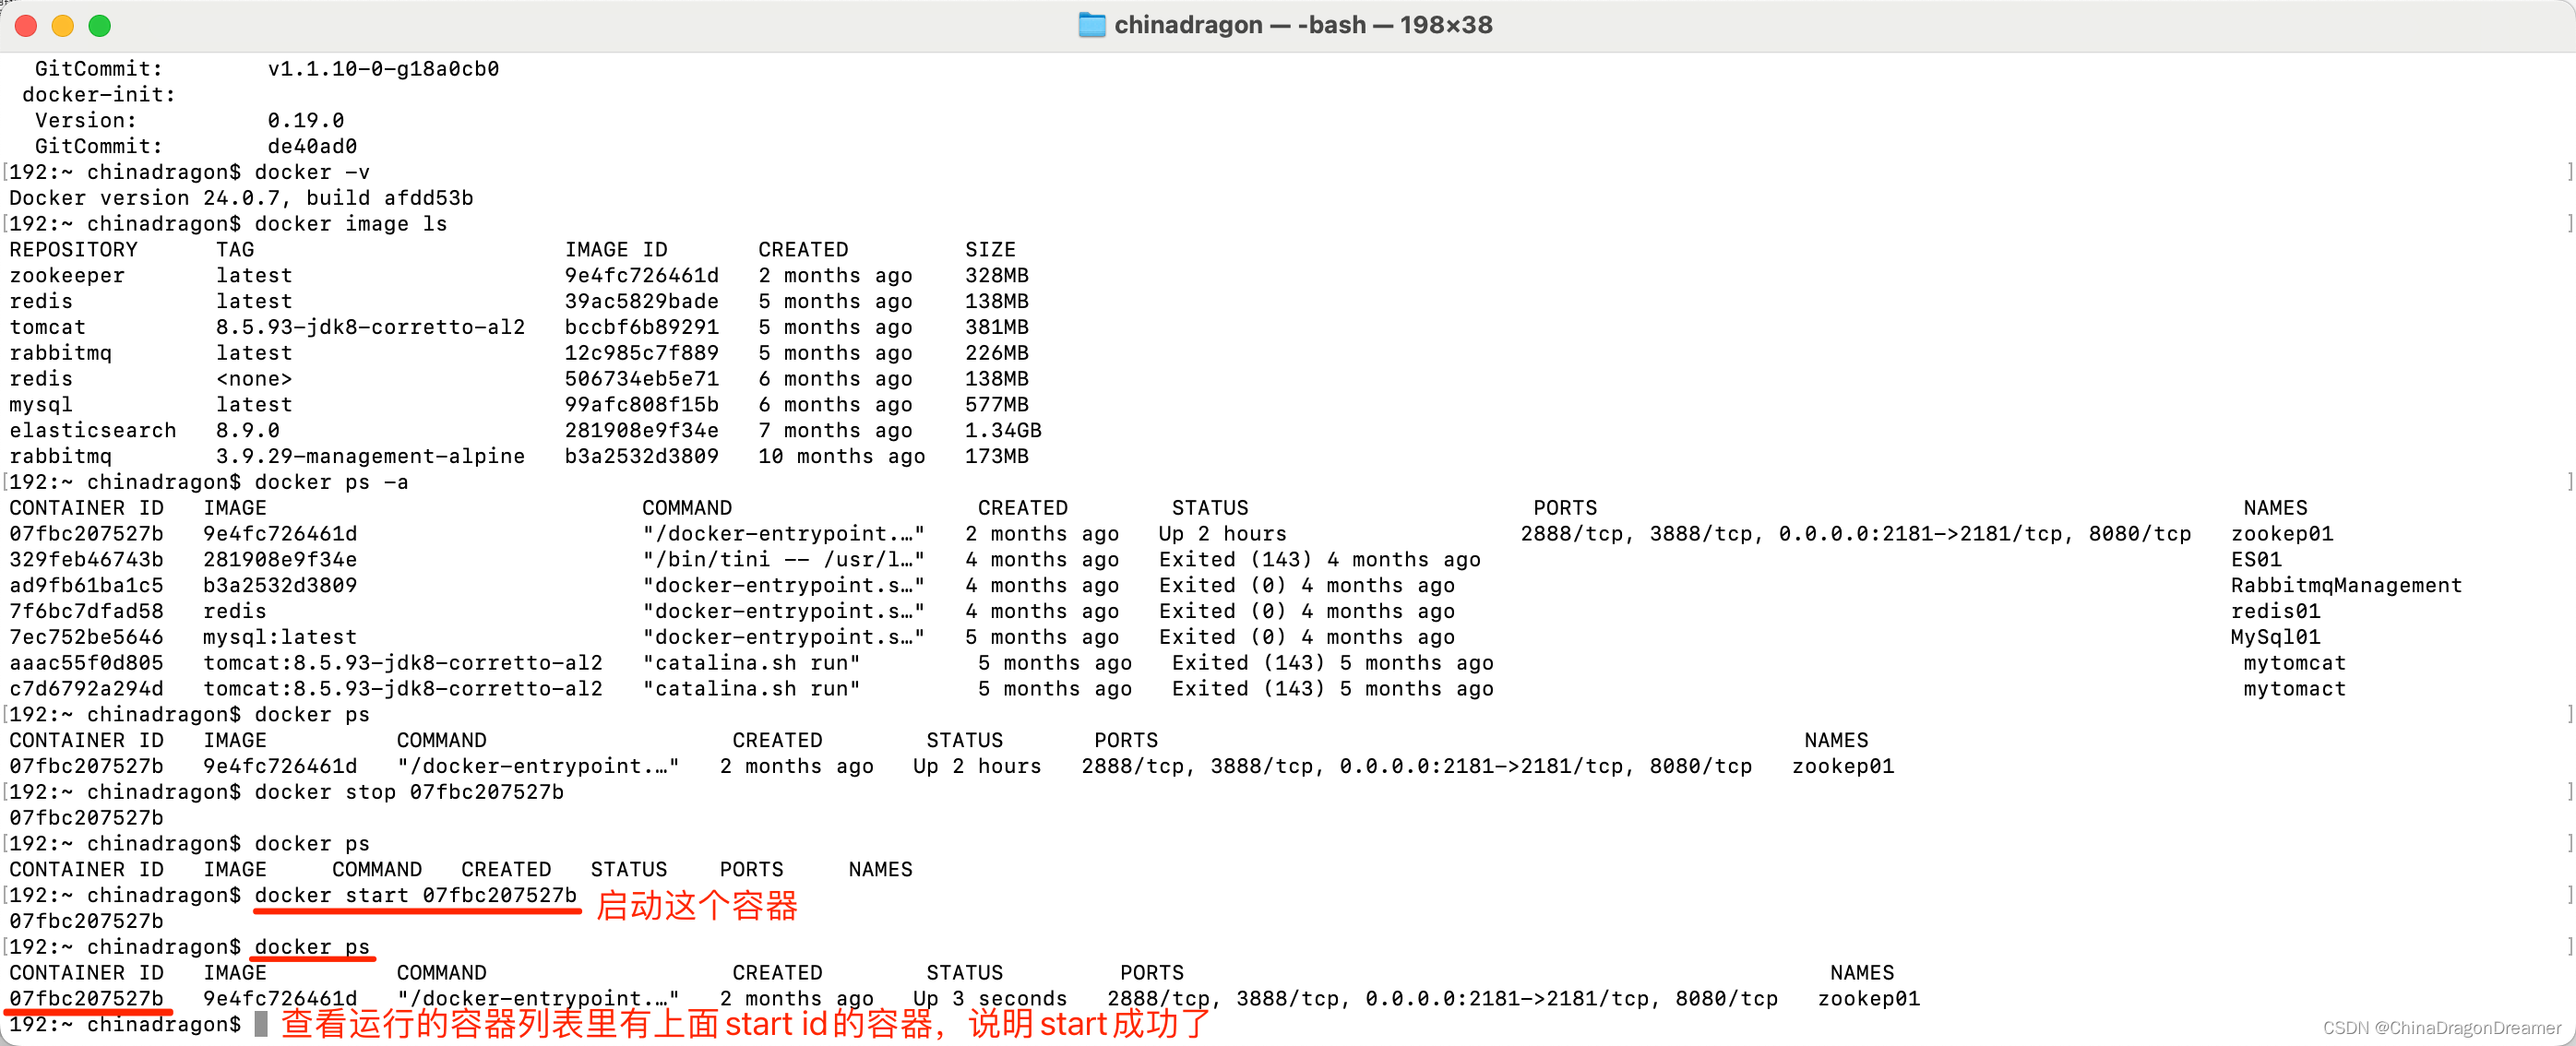Click the status 'Up 3 seconds'
The image size is (2576, 1046).
990,999
